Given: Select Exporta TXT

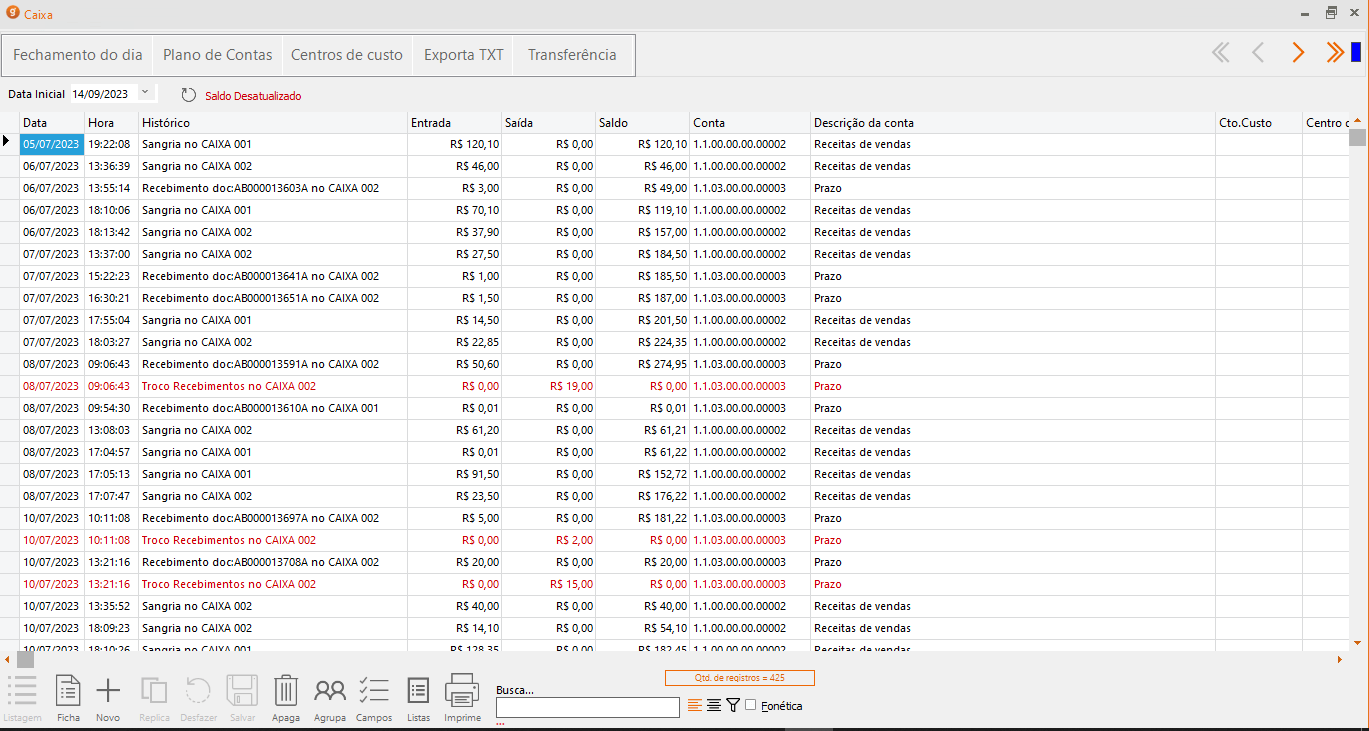Looking at the screenshot, I should pos(463,55).
